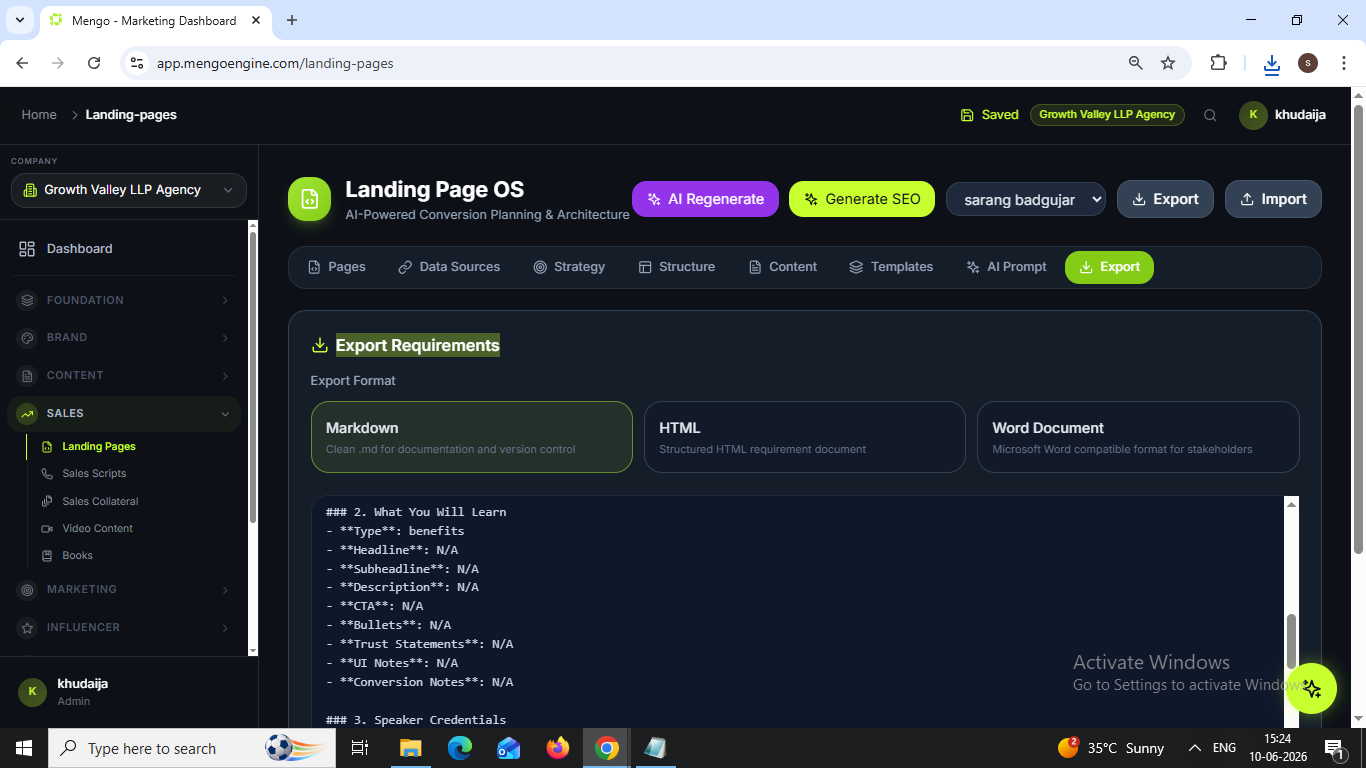
Task: Click the Generate SEO button
Action: pos(862,199)
